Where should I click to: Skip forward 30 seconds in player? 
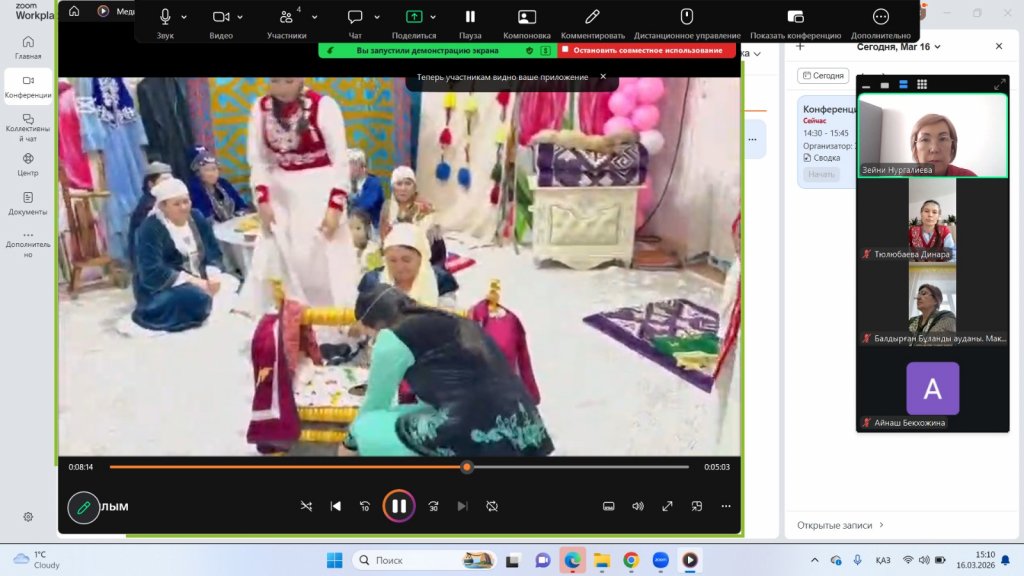click(433, 506)
